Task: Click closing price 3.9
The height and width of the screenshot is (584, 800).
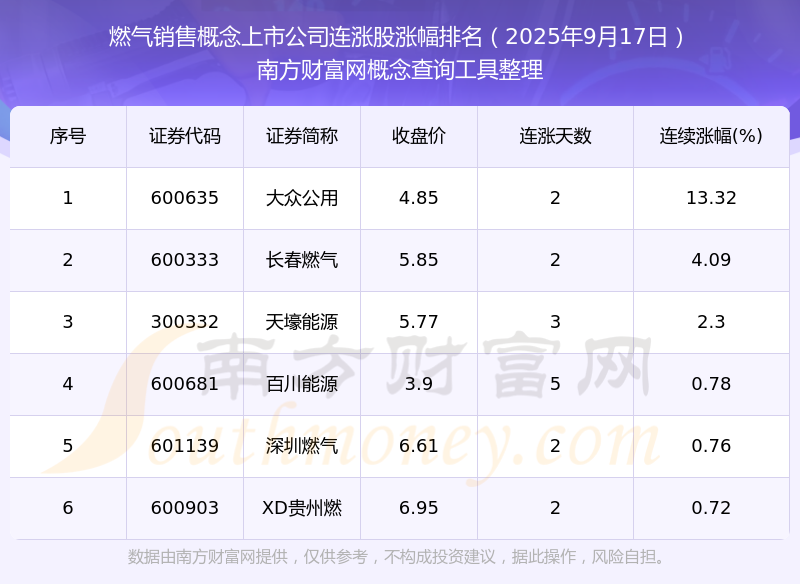Action: click(x=419, y=384)
